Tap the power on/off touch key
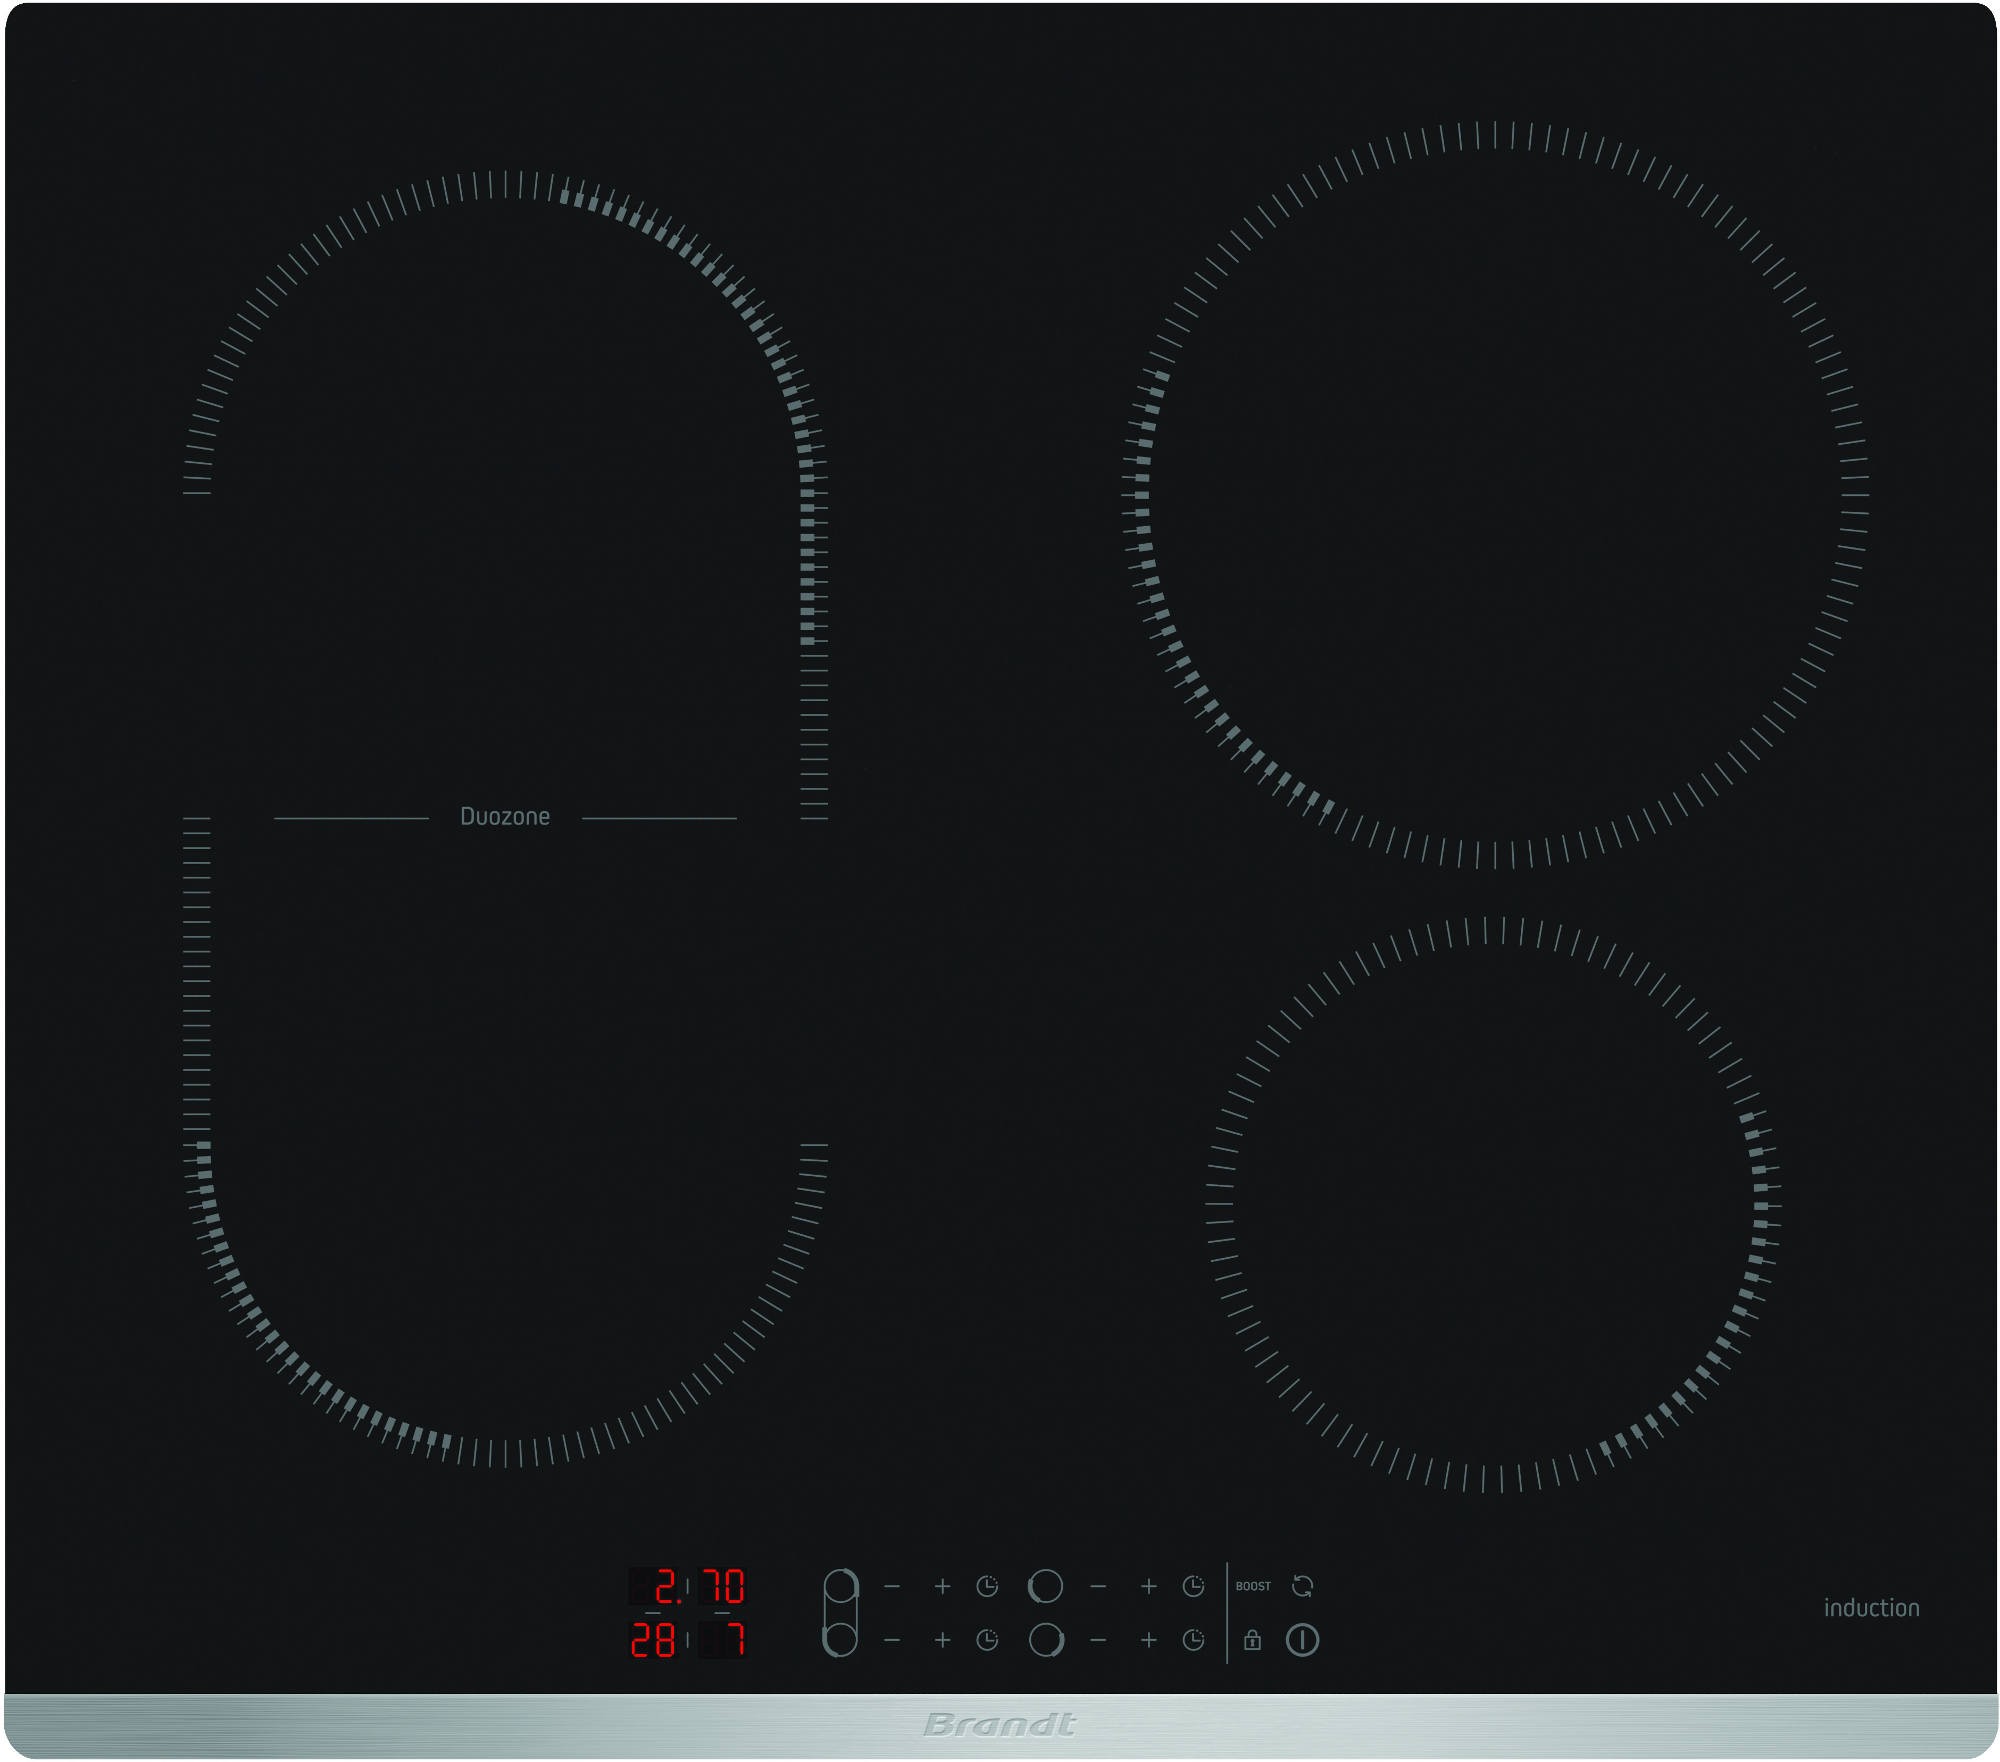Image resolution: width=2000 pixels, height=1762 pixels. coord(1302,1640)
